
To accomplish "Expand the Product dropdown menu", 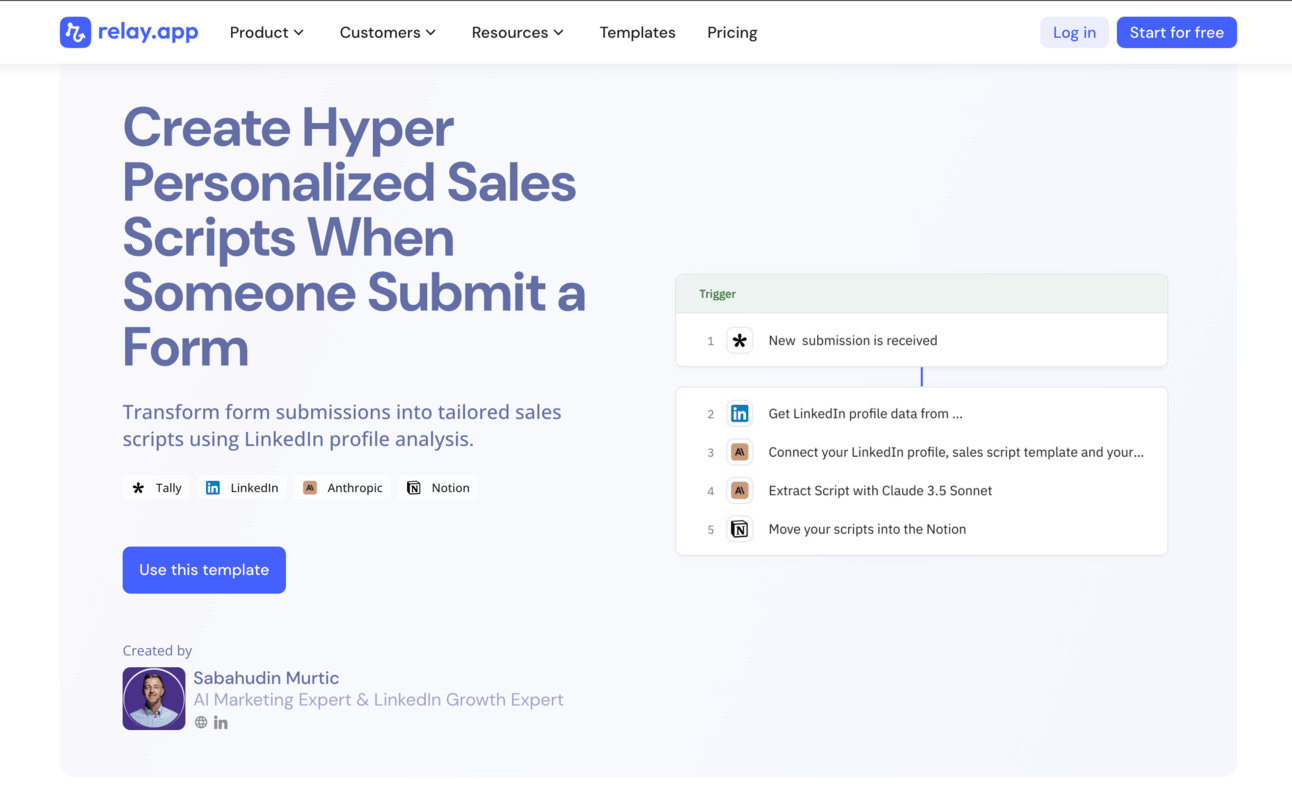I will pos(267,33).
